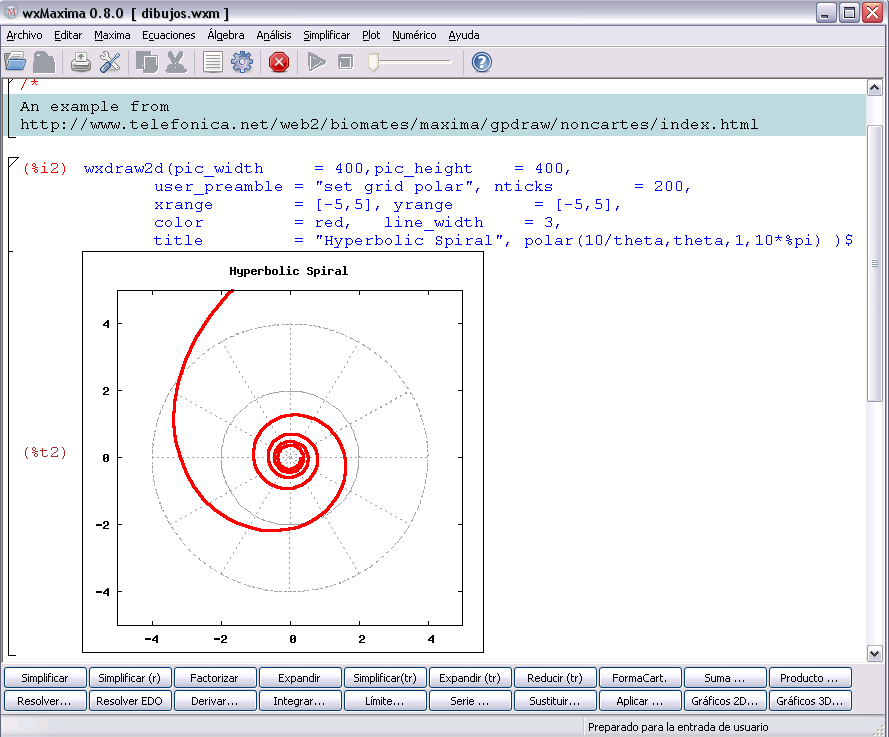Click the Límite... button
889x737 pixels.
click(385, 701)
